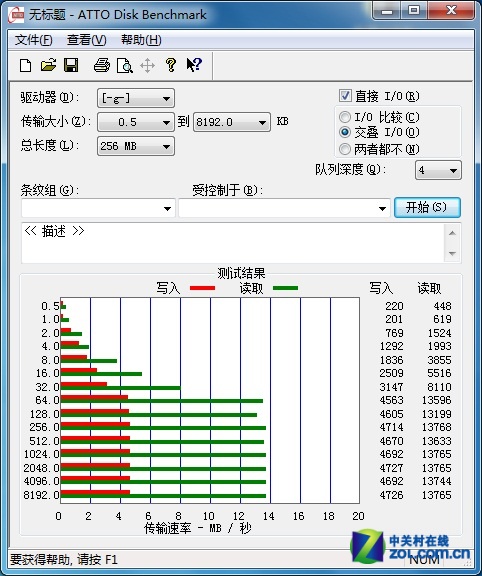Viewport: 482px width, 576px height.
Task: Click the read value 13744
Action: 436,481
